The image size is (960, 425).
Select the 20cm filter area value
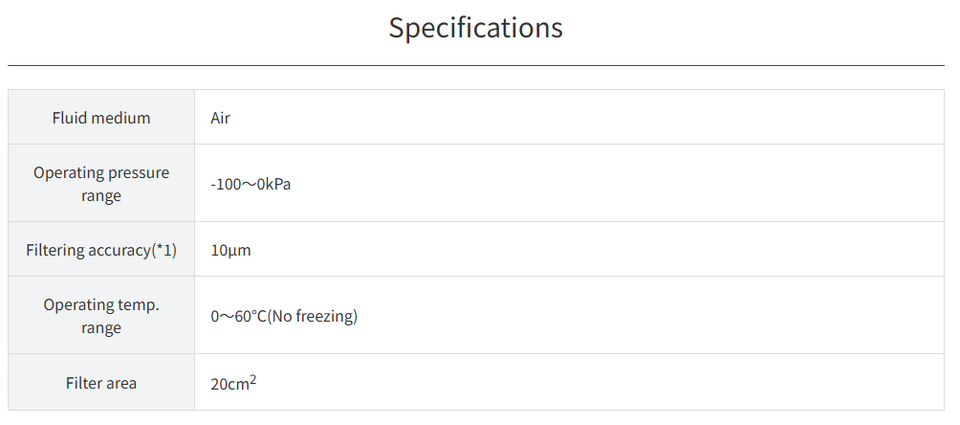click(229, 384)
